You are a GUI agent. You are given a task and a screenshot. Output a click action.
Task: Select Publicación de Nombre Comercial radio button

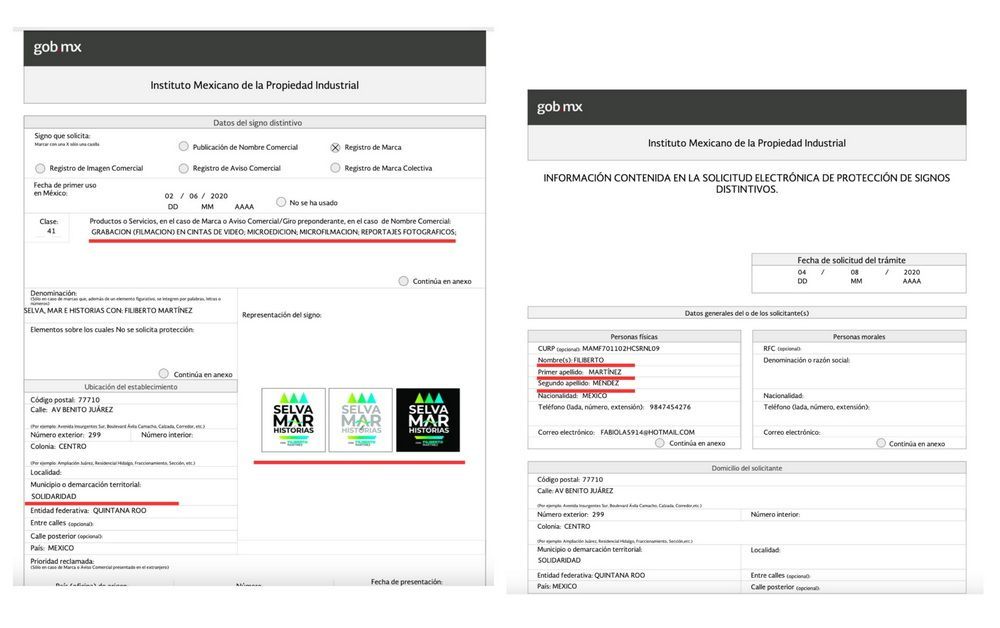click(184, 147)
